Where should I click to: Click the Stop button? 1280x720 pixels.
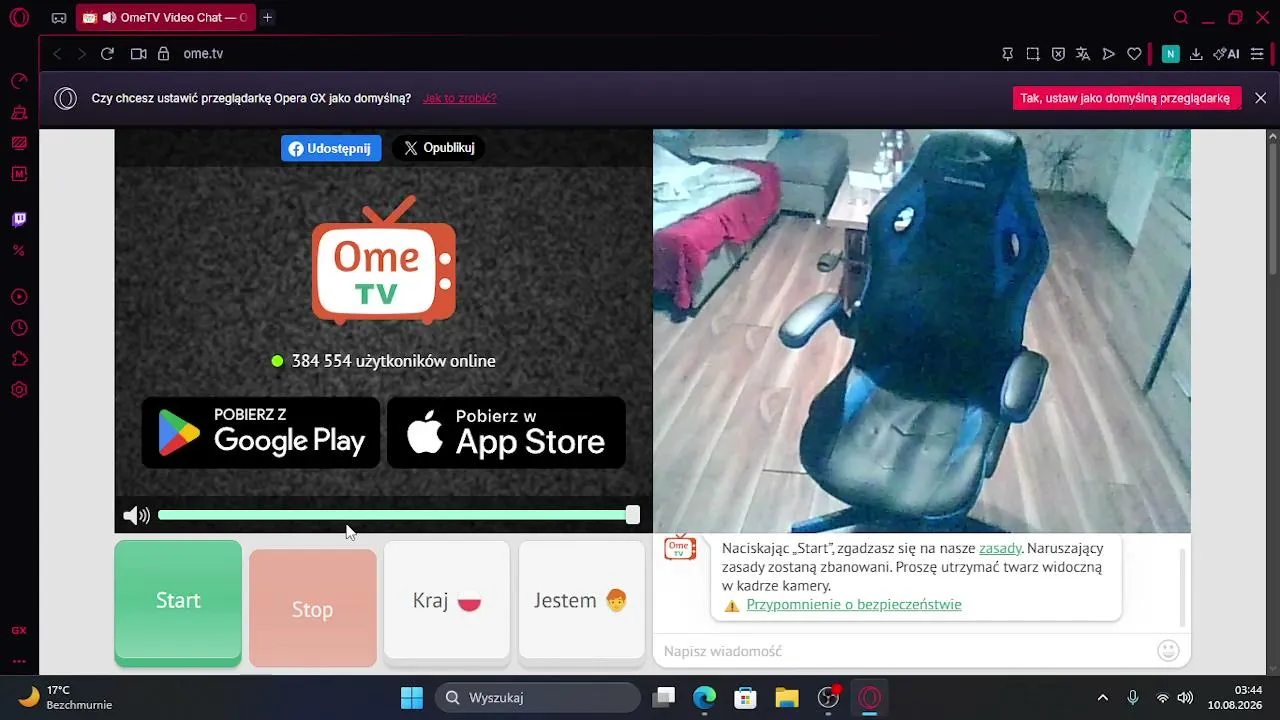pos(313,608)
